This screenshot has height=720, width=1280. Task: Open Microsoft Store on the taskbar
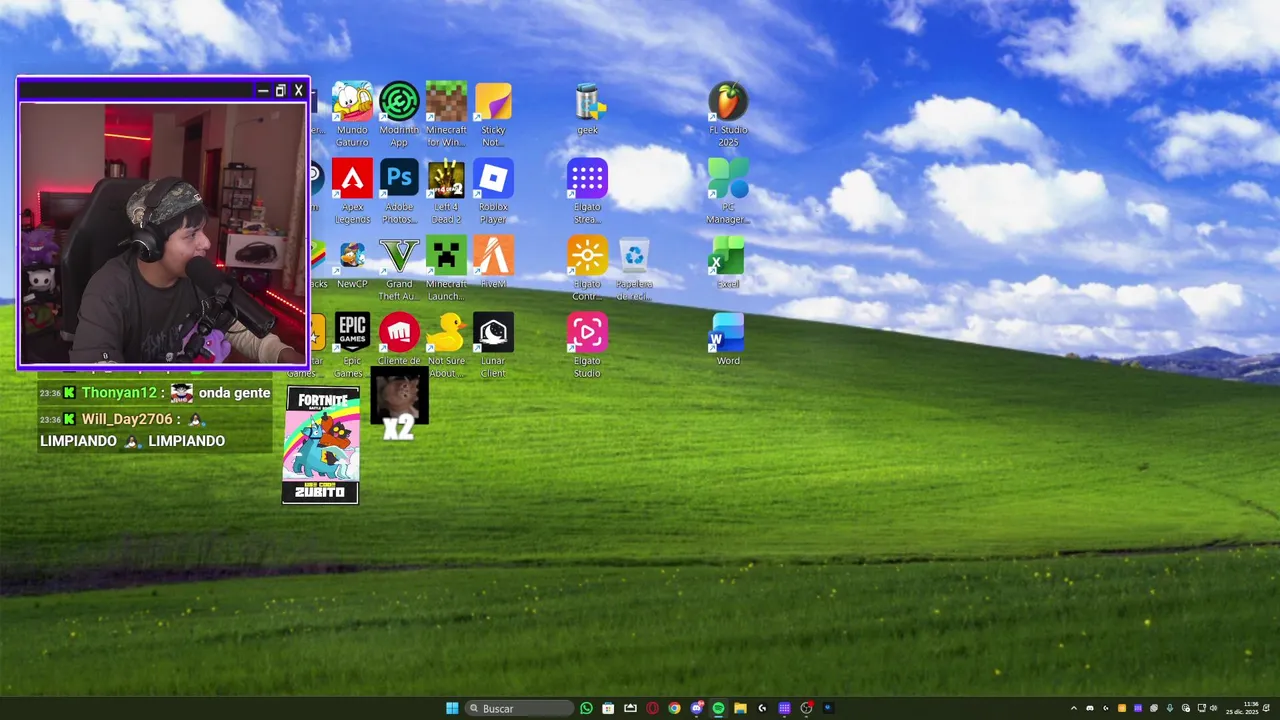point(608,708)
